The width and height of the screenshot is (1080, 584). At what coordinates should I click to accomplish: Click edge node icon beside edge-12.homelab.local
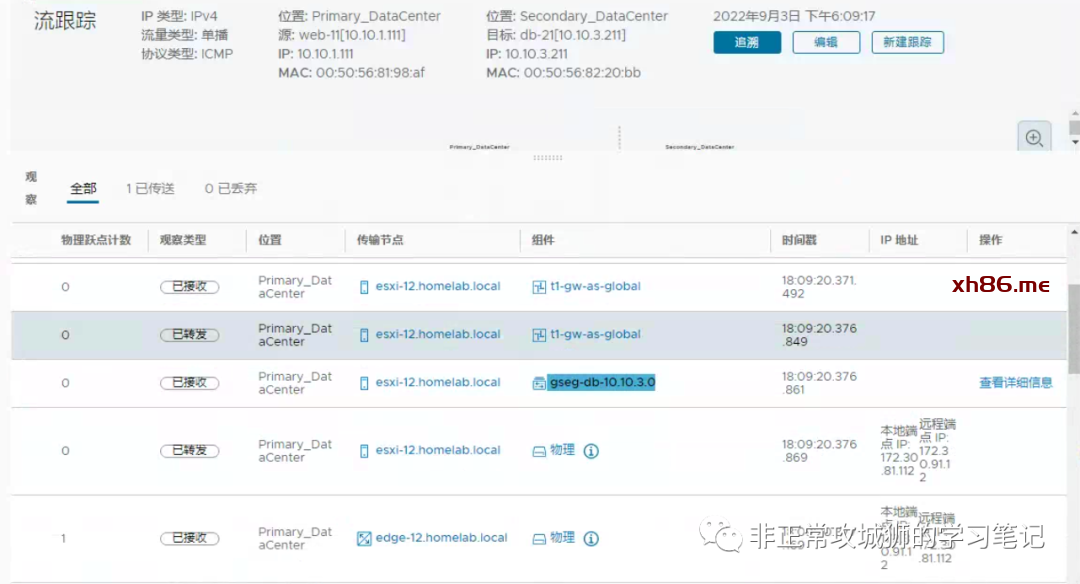(364, 539)
